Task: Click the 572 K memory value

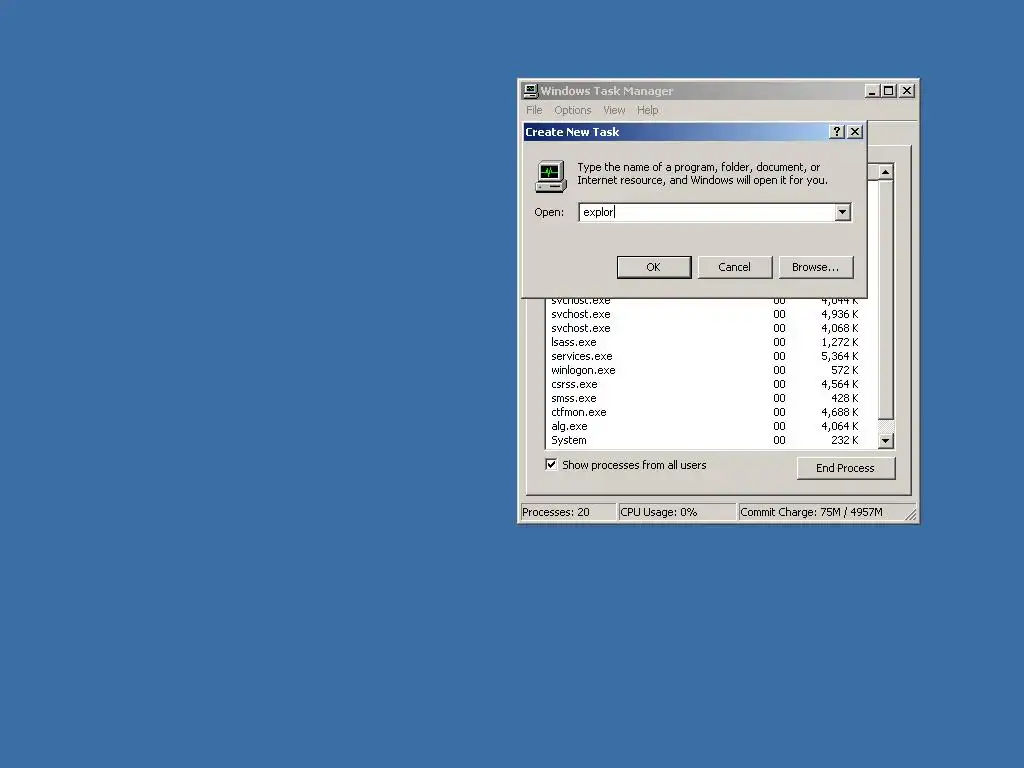Action: pyautogui.click(x=845, y=370)
